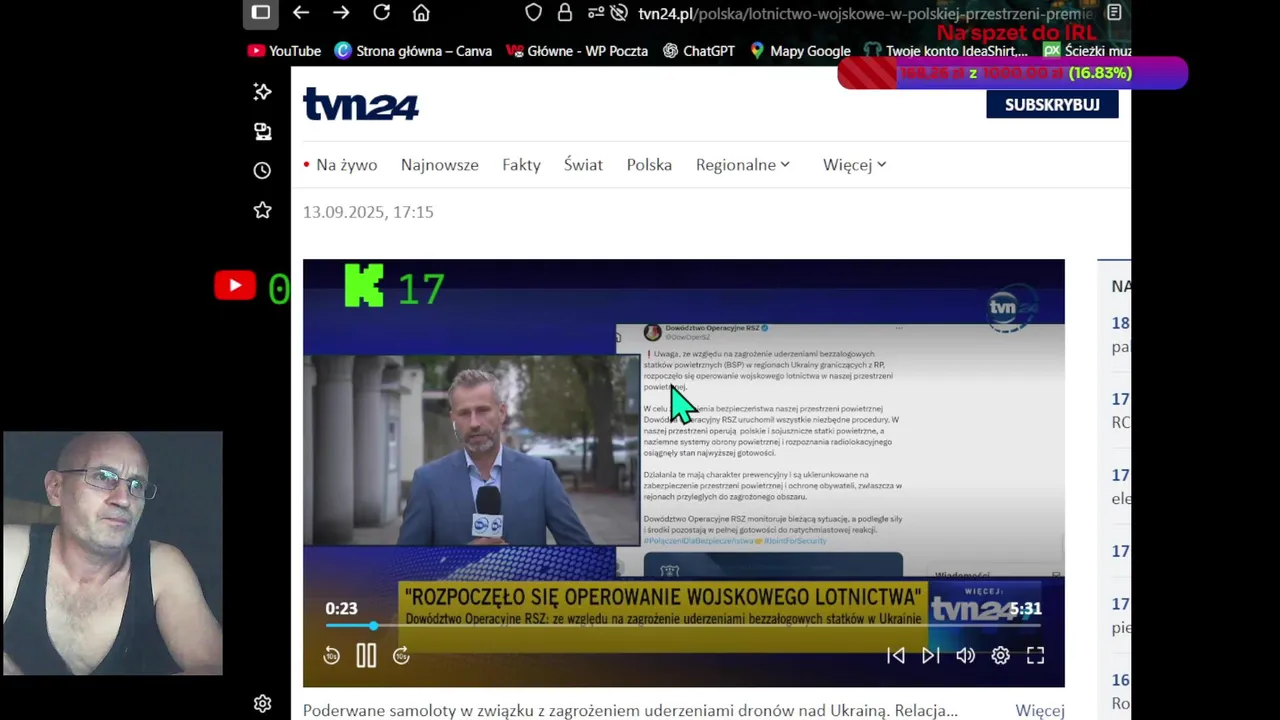
Task: Open the Polska menu item
Action: [x=649, y=165]
